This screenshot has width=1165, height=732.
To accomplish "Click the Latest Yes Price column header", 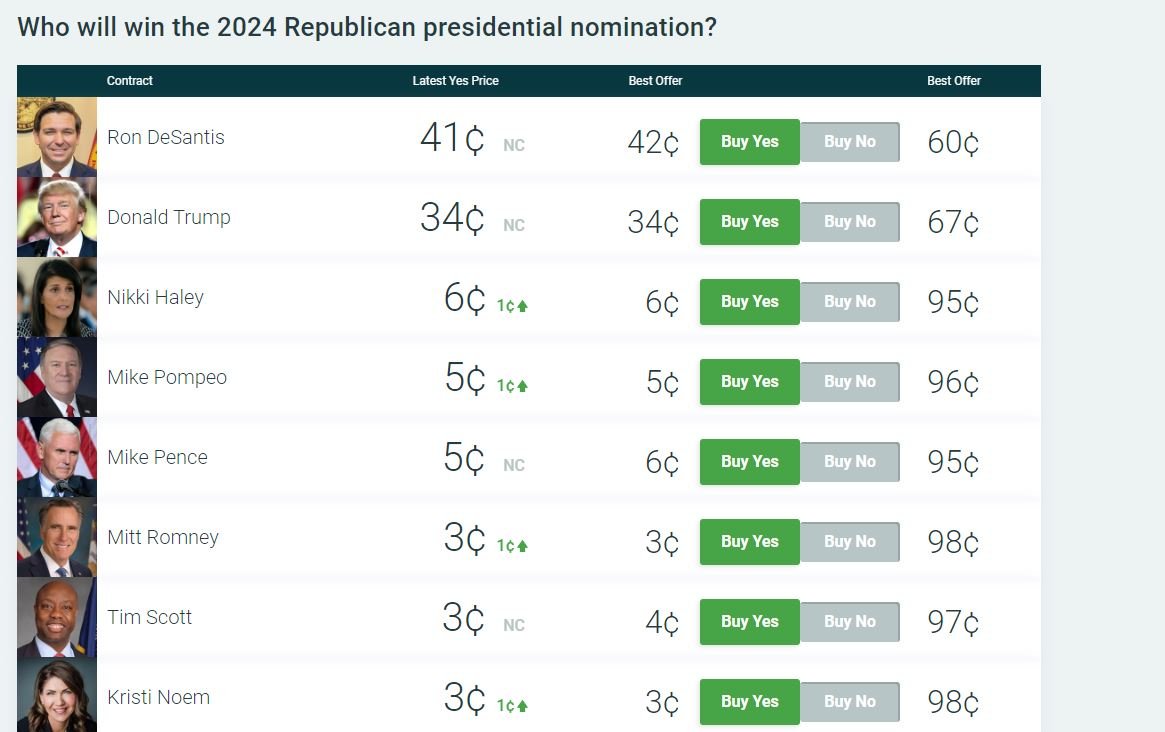I will [x=455, y=81].
